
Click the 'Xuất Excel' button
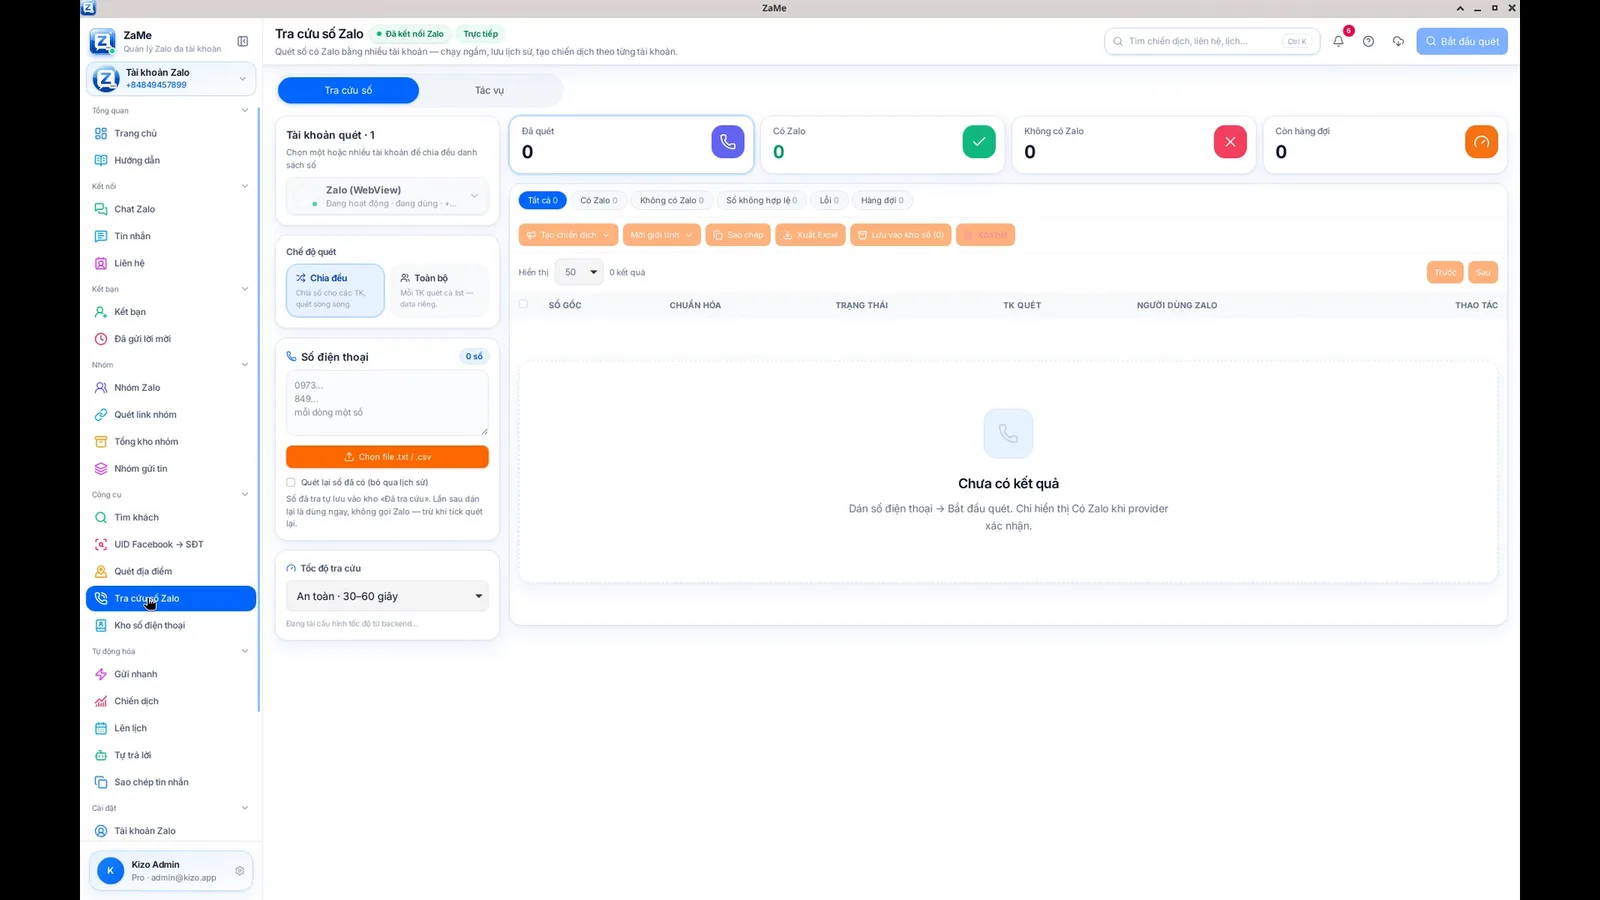click(x=810, y=235)
